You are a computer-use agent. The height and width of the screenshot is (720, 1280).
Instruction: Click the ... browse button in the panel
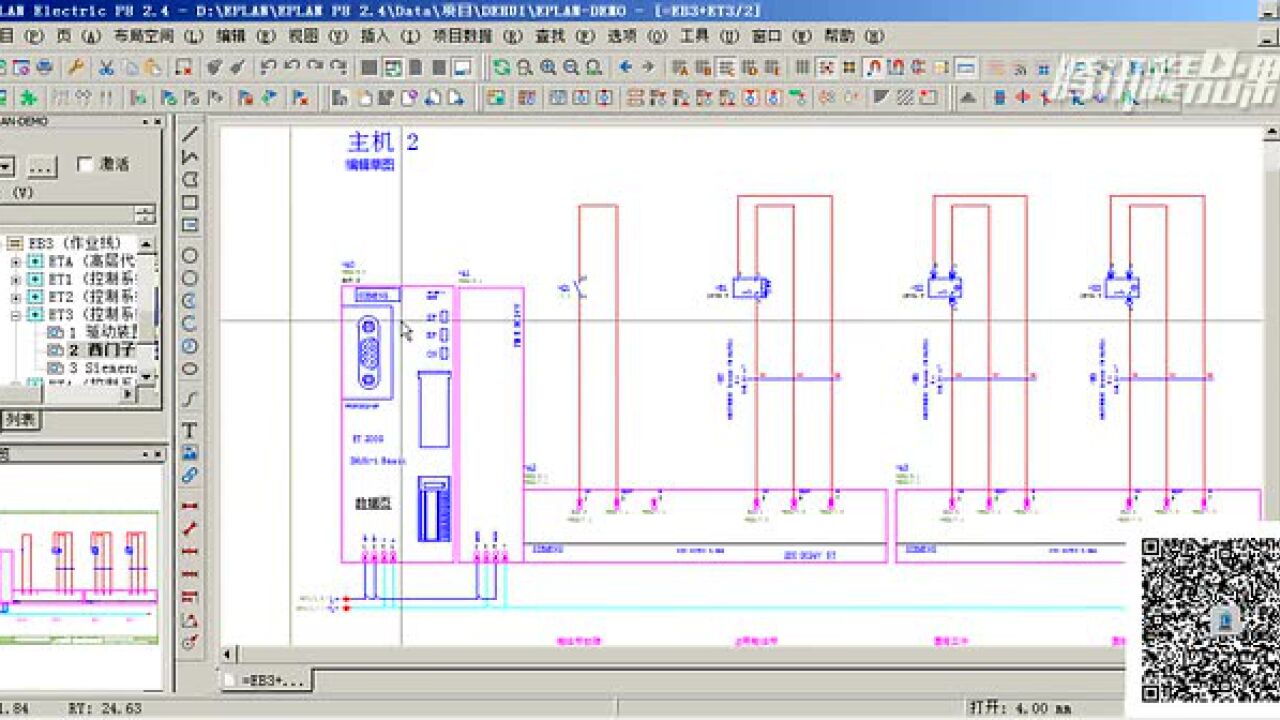coord(44,167)
